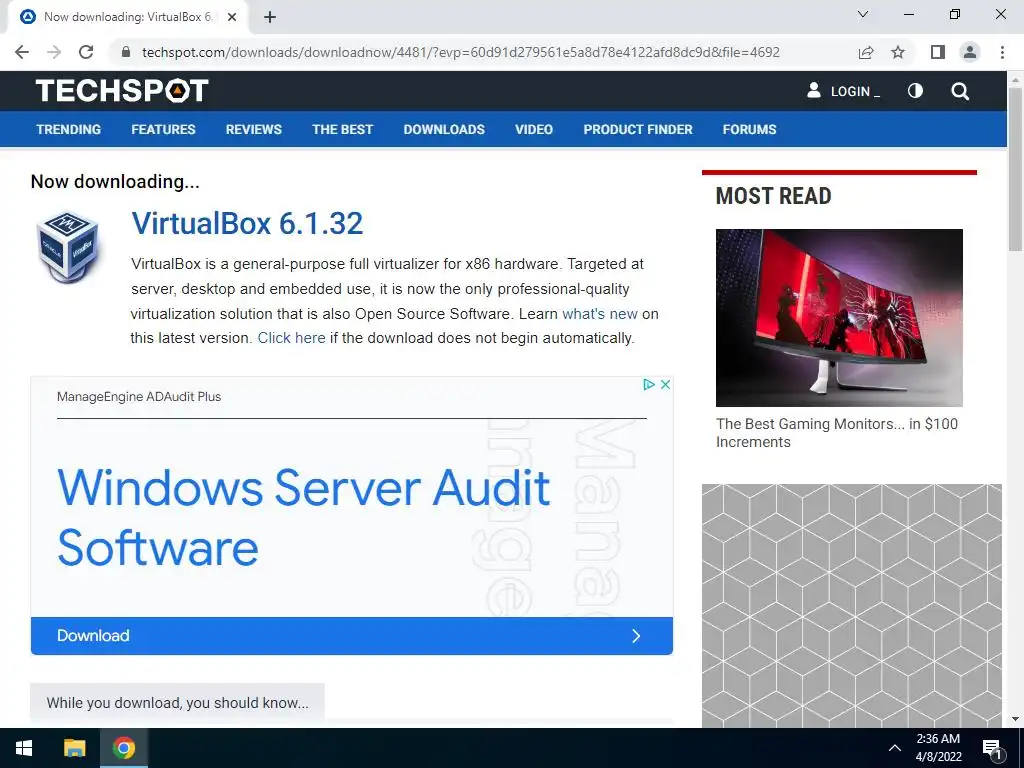Open the "what's new" link
This screenshot has width=1024, height=768.
click(600, 314)
